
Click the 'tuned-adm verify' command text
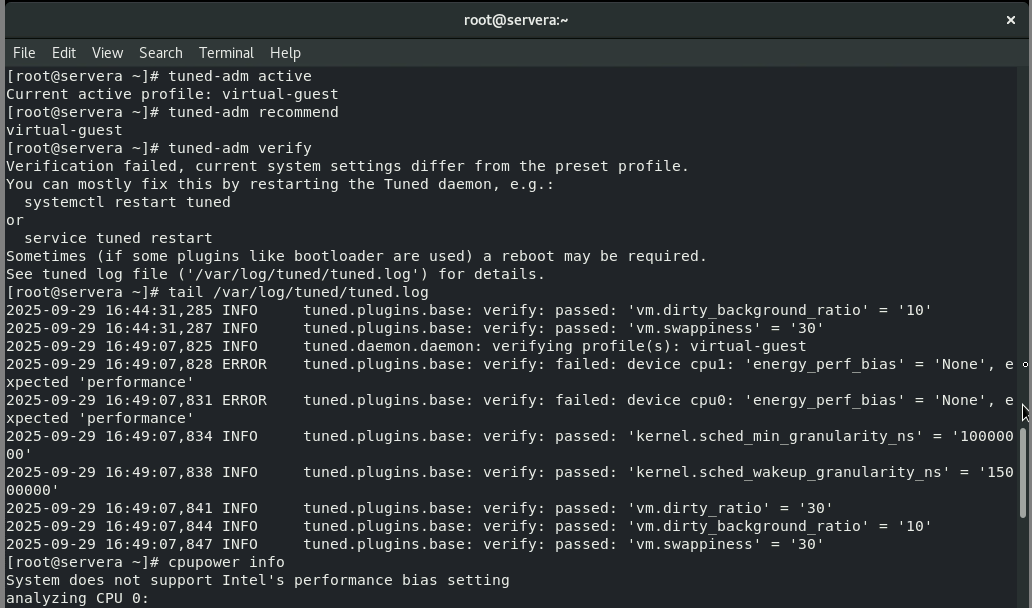point(240,148)
